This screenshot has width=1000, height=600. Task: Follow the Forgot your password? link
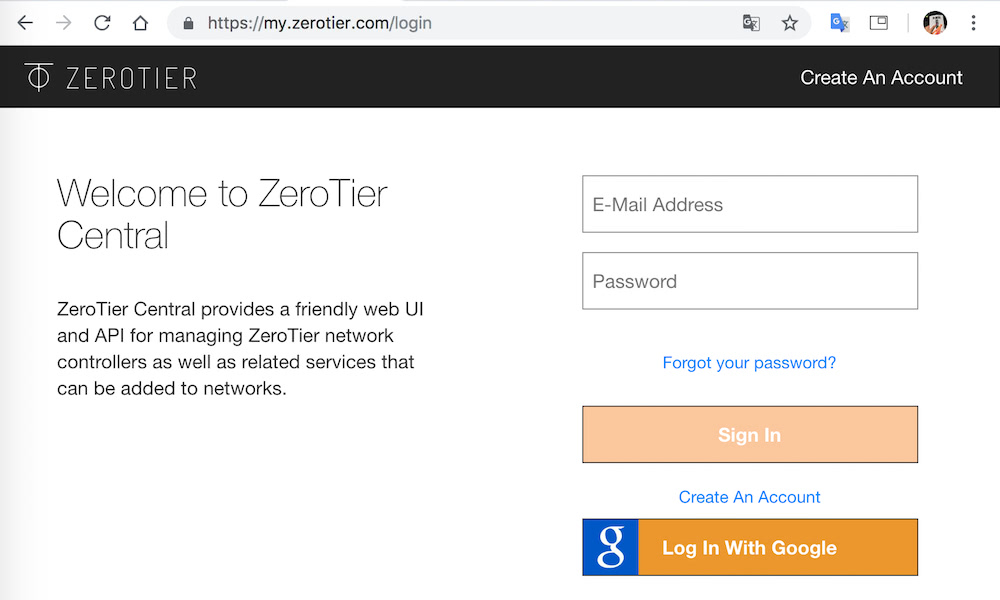(749, 363)
